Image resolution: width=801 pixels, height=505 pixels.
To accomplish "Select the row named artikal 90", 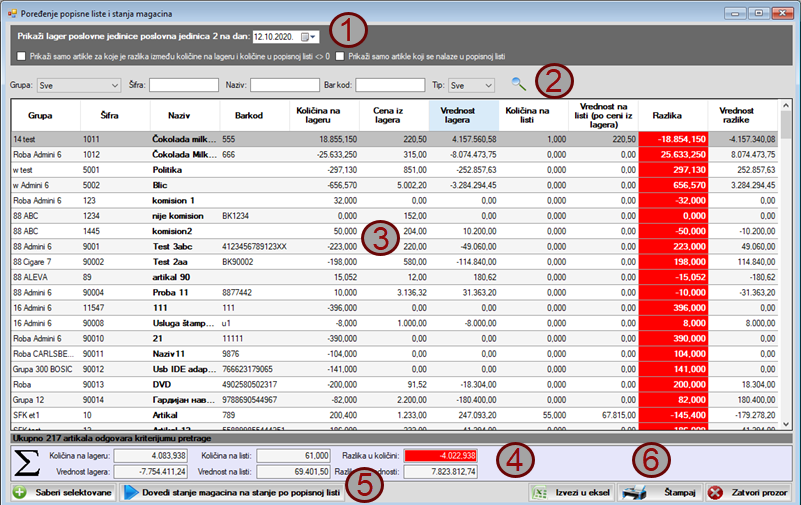I will 394,277.
